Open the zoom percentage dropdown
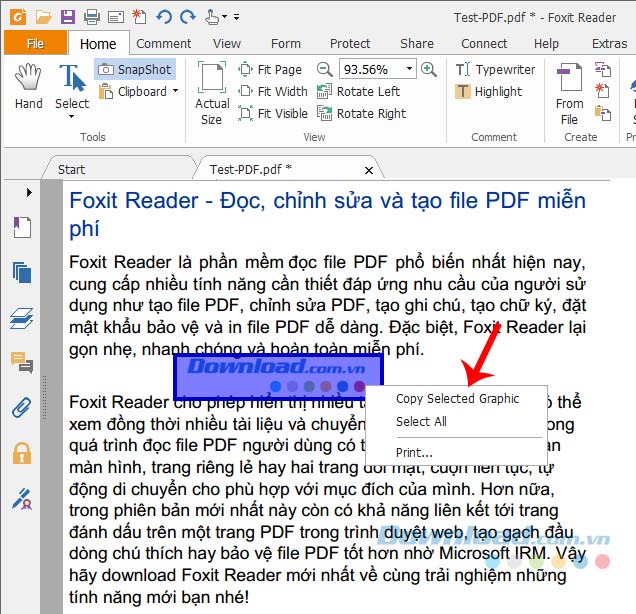The image size is (636, 614). click(410, 69)
